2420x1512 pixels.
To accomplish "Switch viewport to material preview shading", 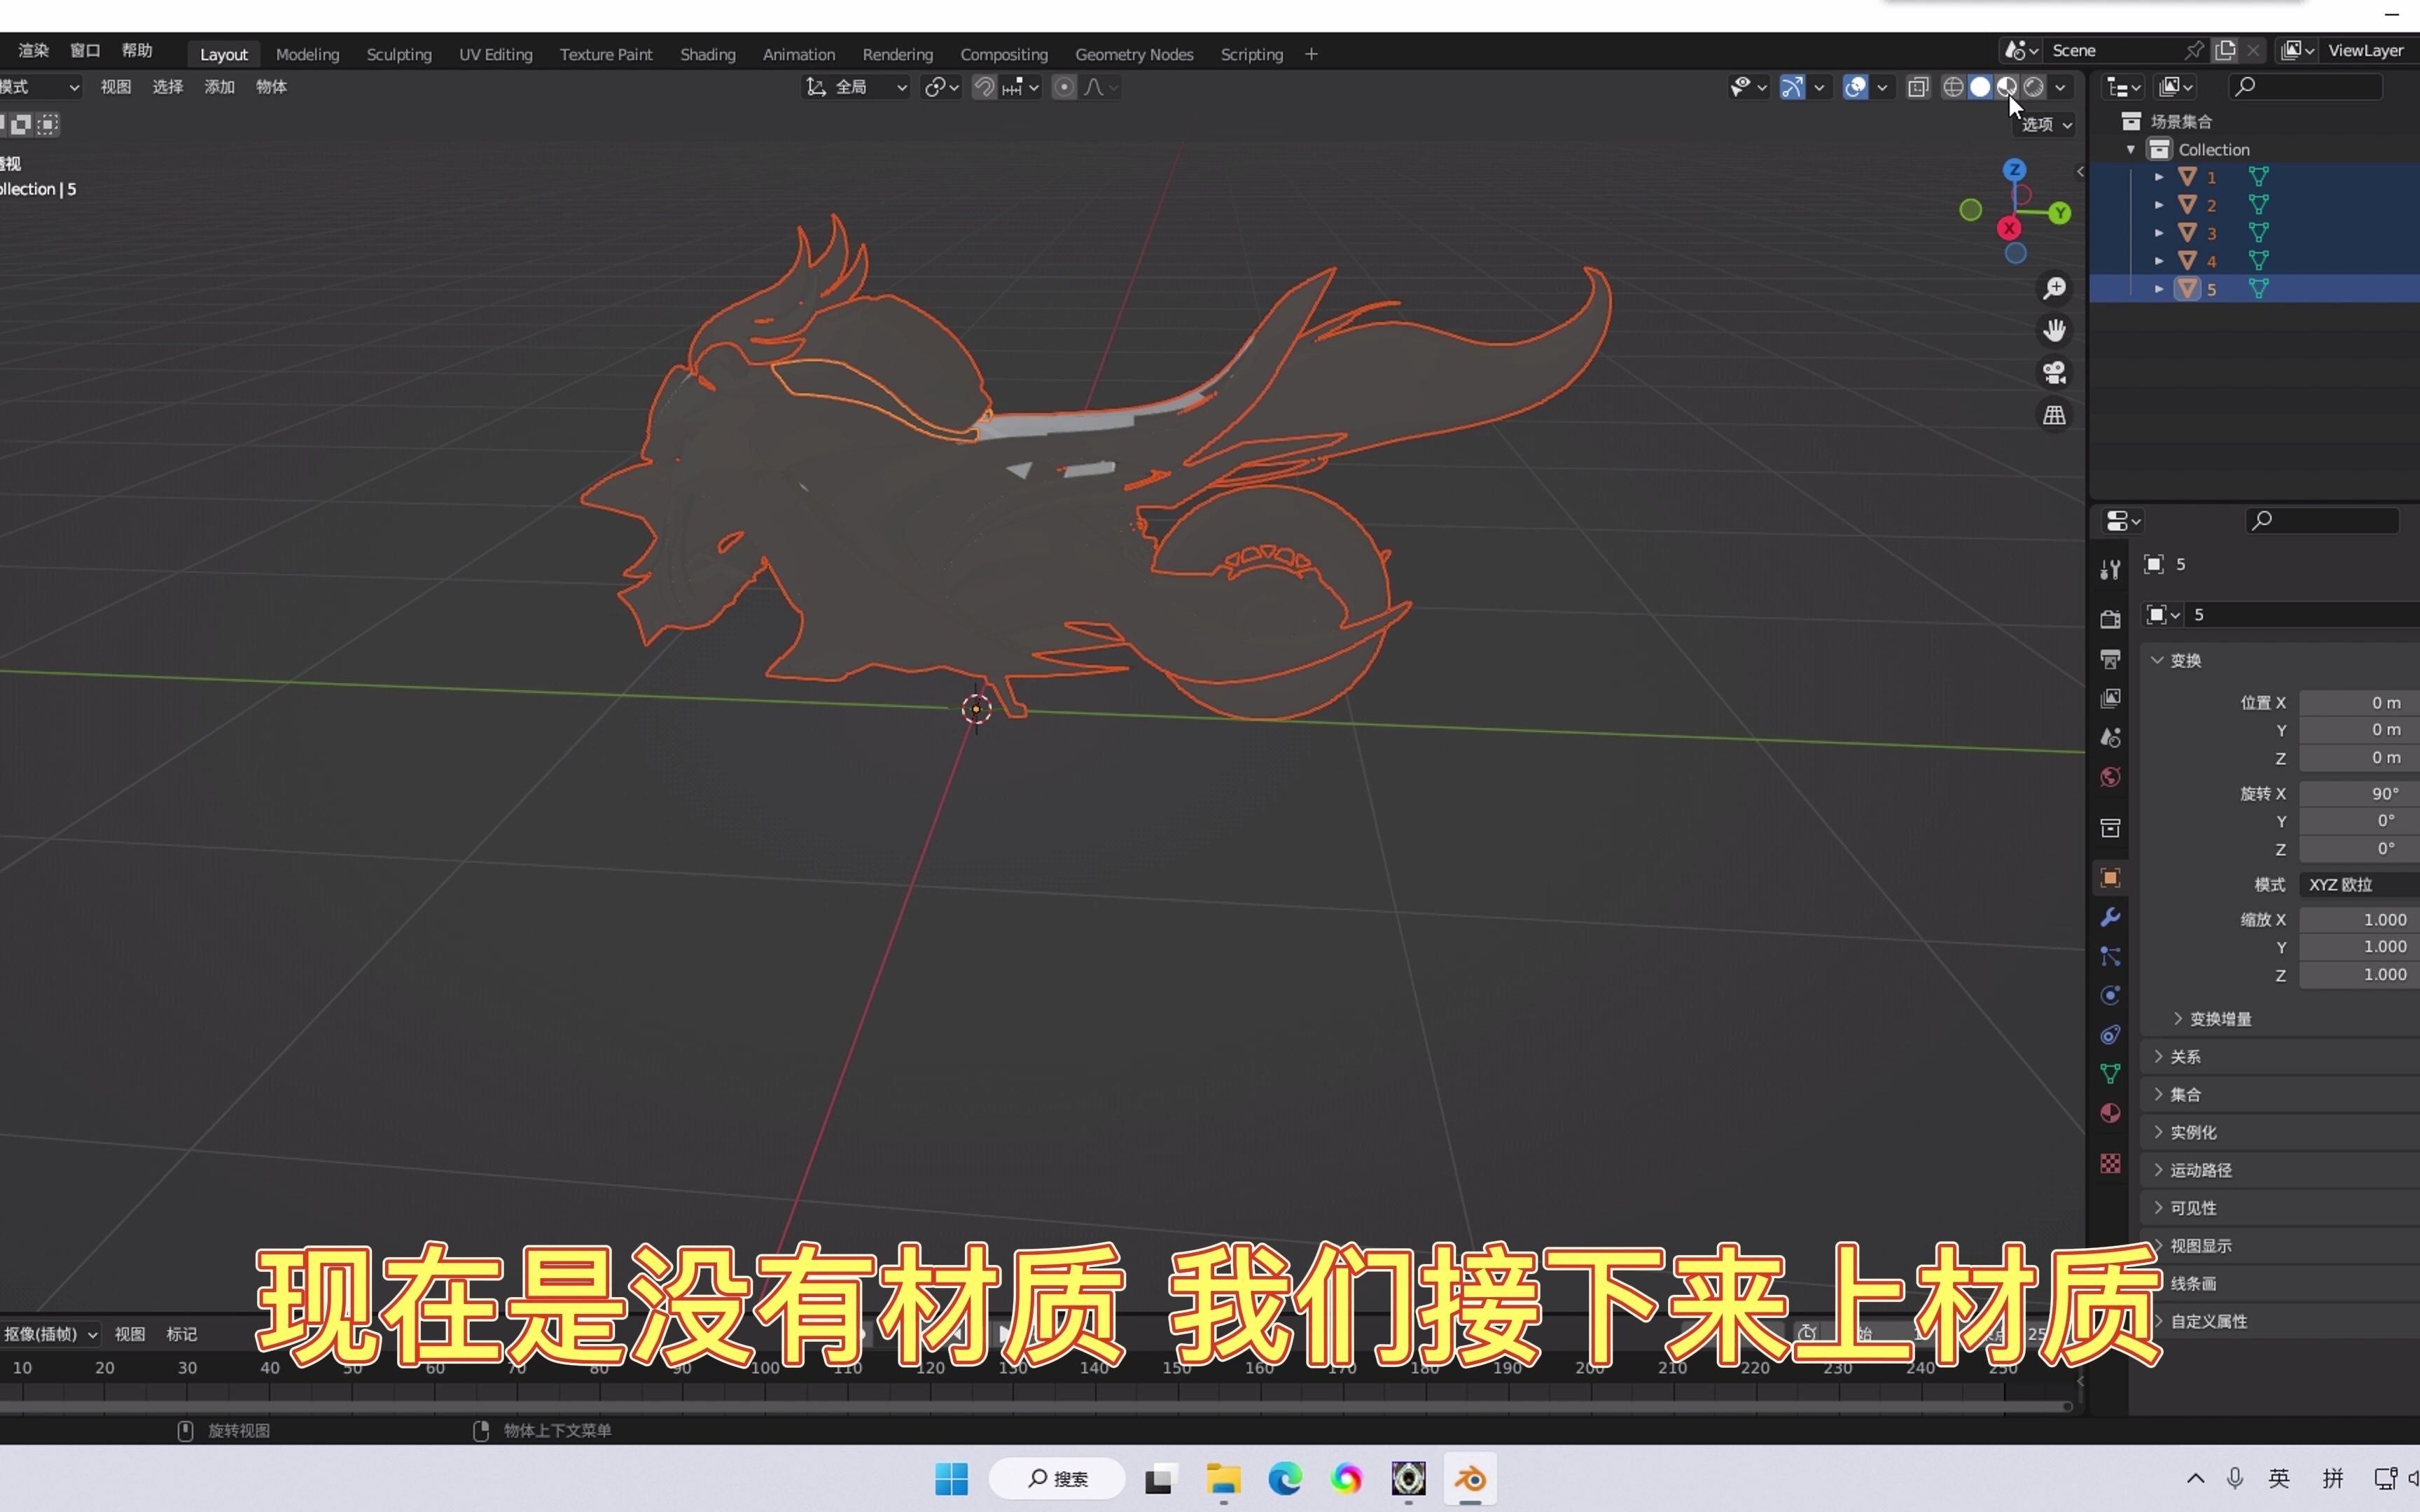I will [x=2007, y=87].
